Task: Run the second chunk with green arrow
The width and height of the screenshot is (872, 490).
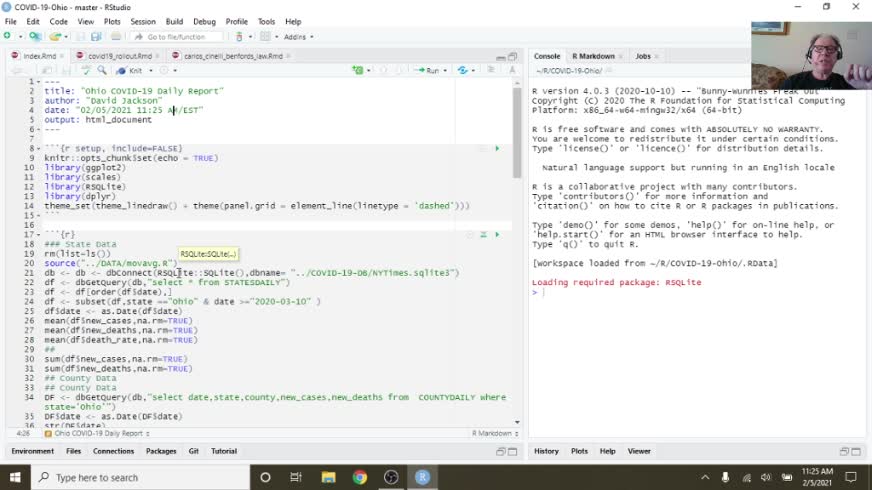Action: [497, 235]
